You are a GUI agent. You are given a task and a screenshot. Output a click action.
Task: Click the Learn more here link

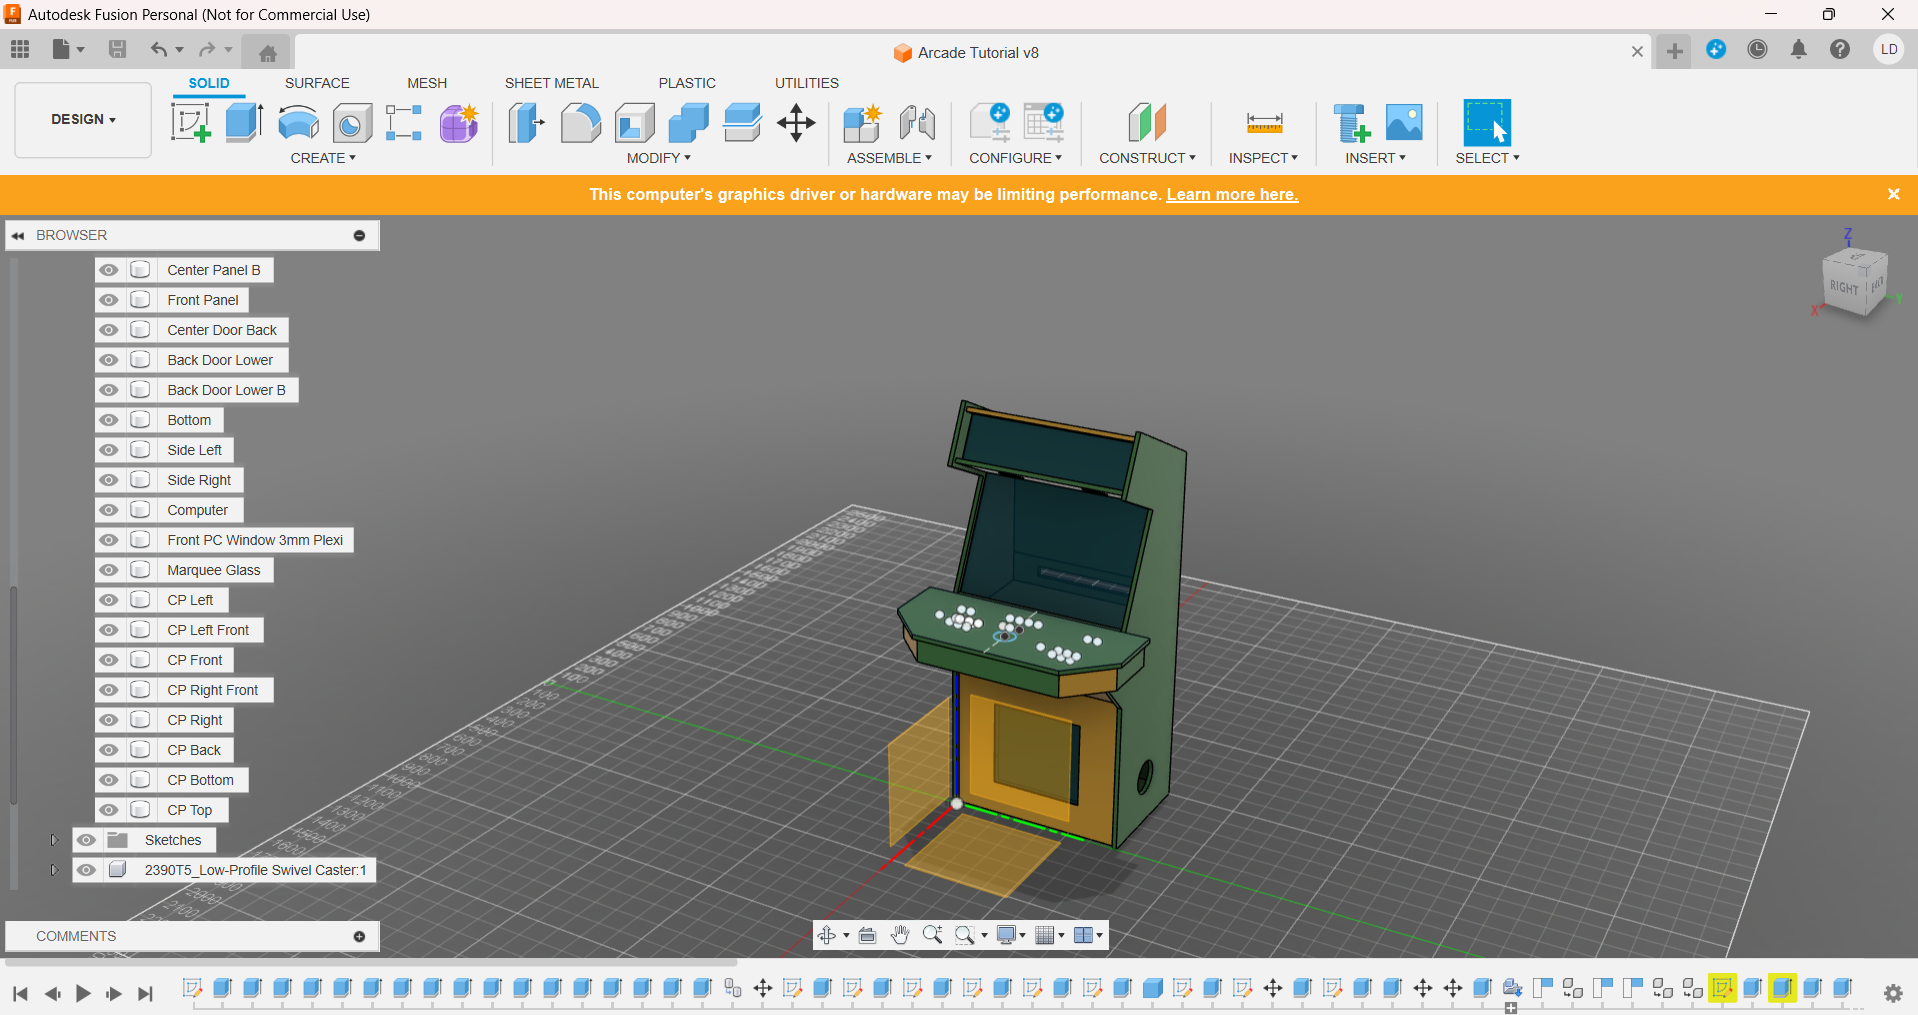(1232, 194)
